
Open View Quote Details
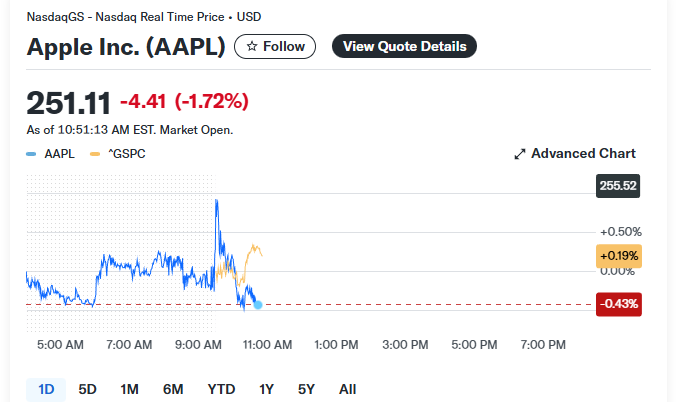click(404, 46)
